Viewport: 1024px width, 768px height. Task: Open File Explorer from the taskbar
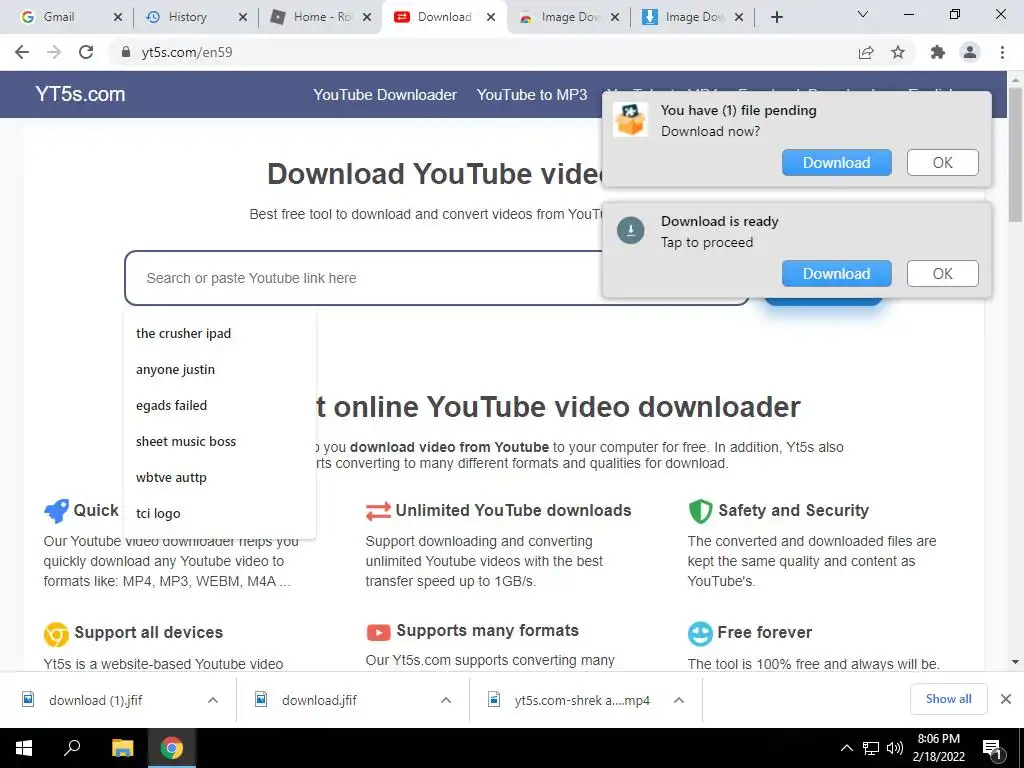(x=122, y=748)
